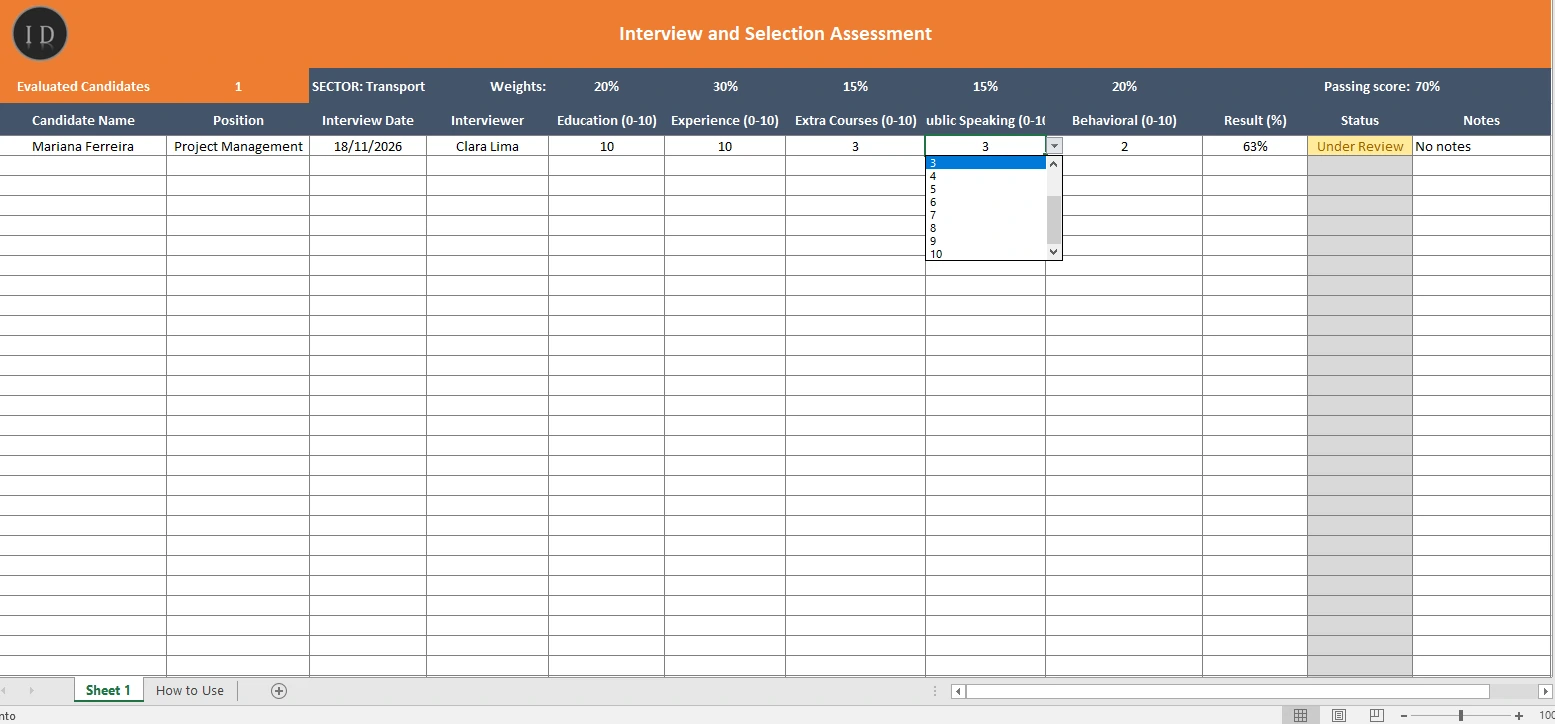
Task: Click the left arrow of the horizontal scrollbar
Action: 958,691
